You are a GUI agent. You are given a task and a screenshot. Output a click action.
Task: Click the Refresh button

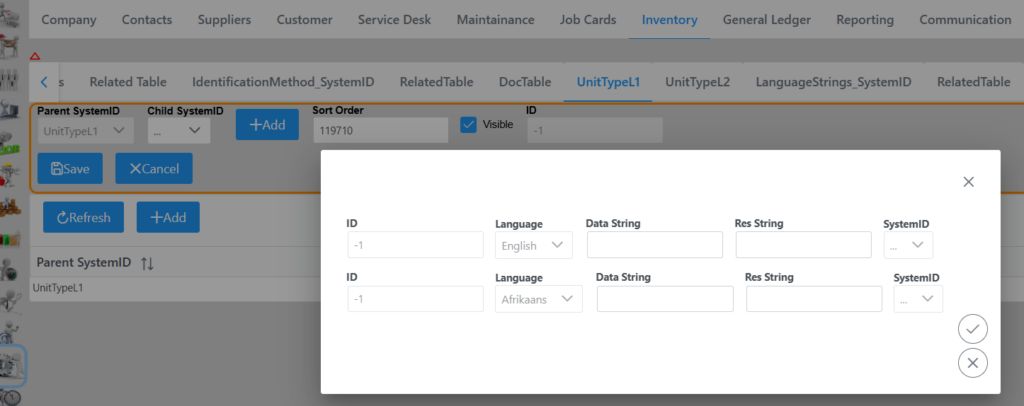point(83,217)
